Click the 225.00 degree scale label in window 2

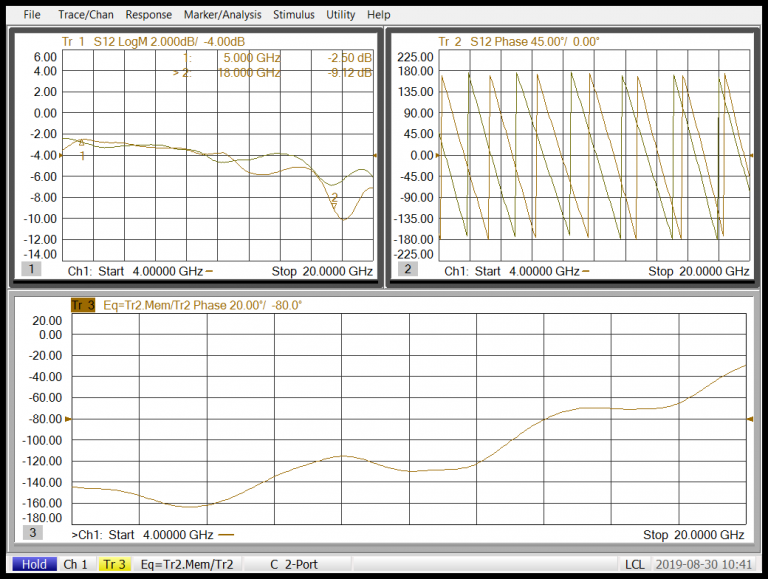pos(415,57)
